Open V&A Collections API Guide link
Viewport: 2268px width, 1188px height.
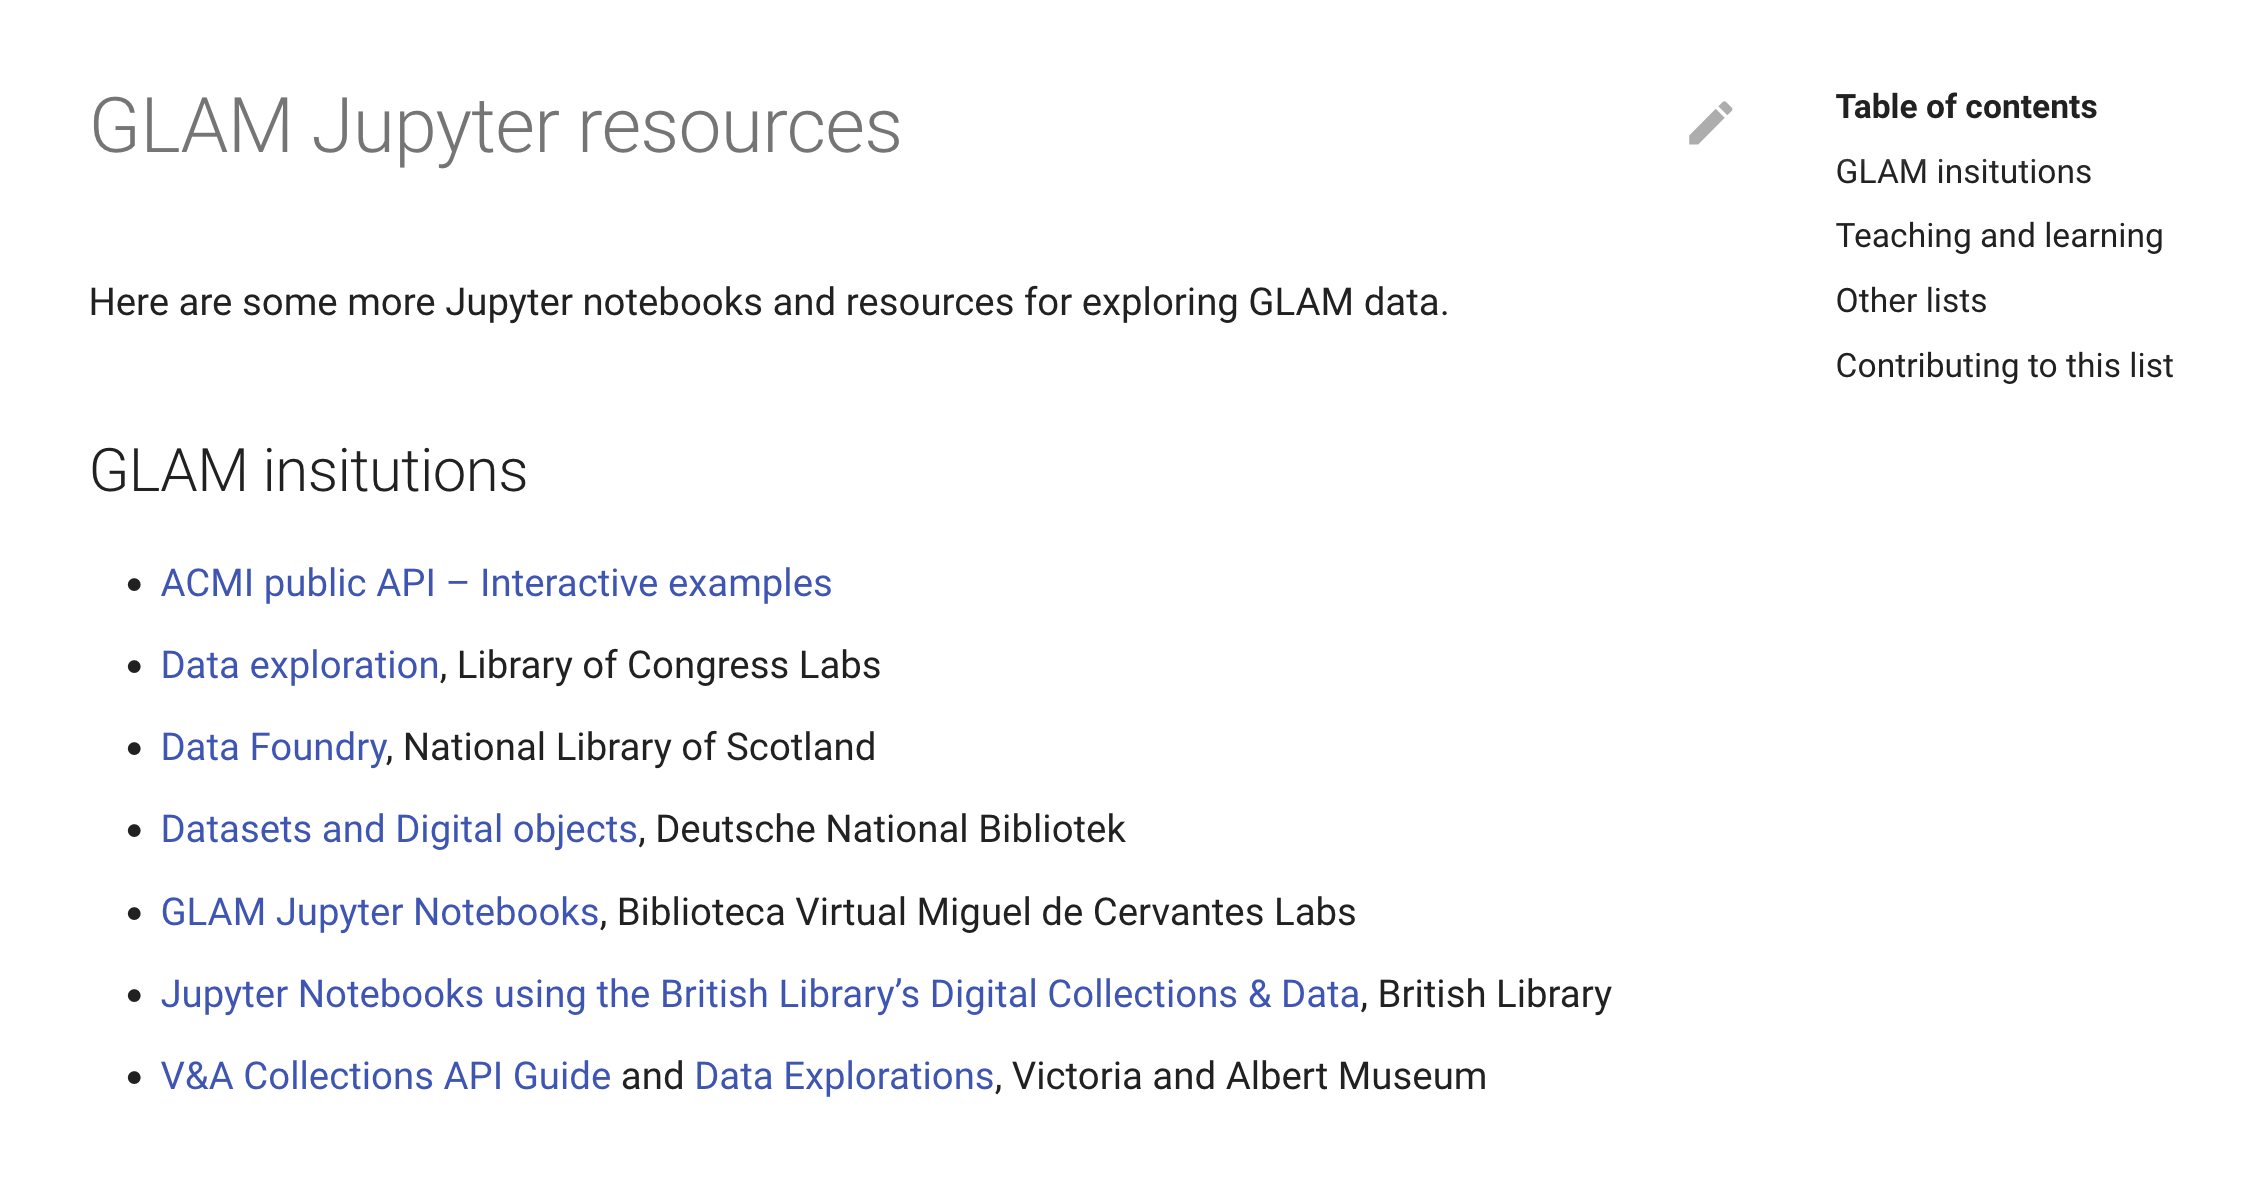386,1076
